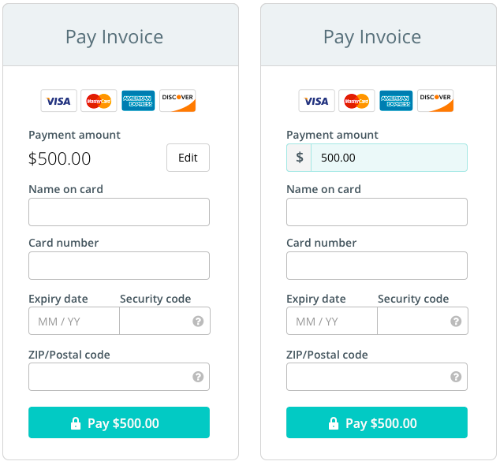The height and width of the screenshot is (465, 500).
Task: Focus the left Name on card field
Action: point(119,212)
